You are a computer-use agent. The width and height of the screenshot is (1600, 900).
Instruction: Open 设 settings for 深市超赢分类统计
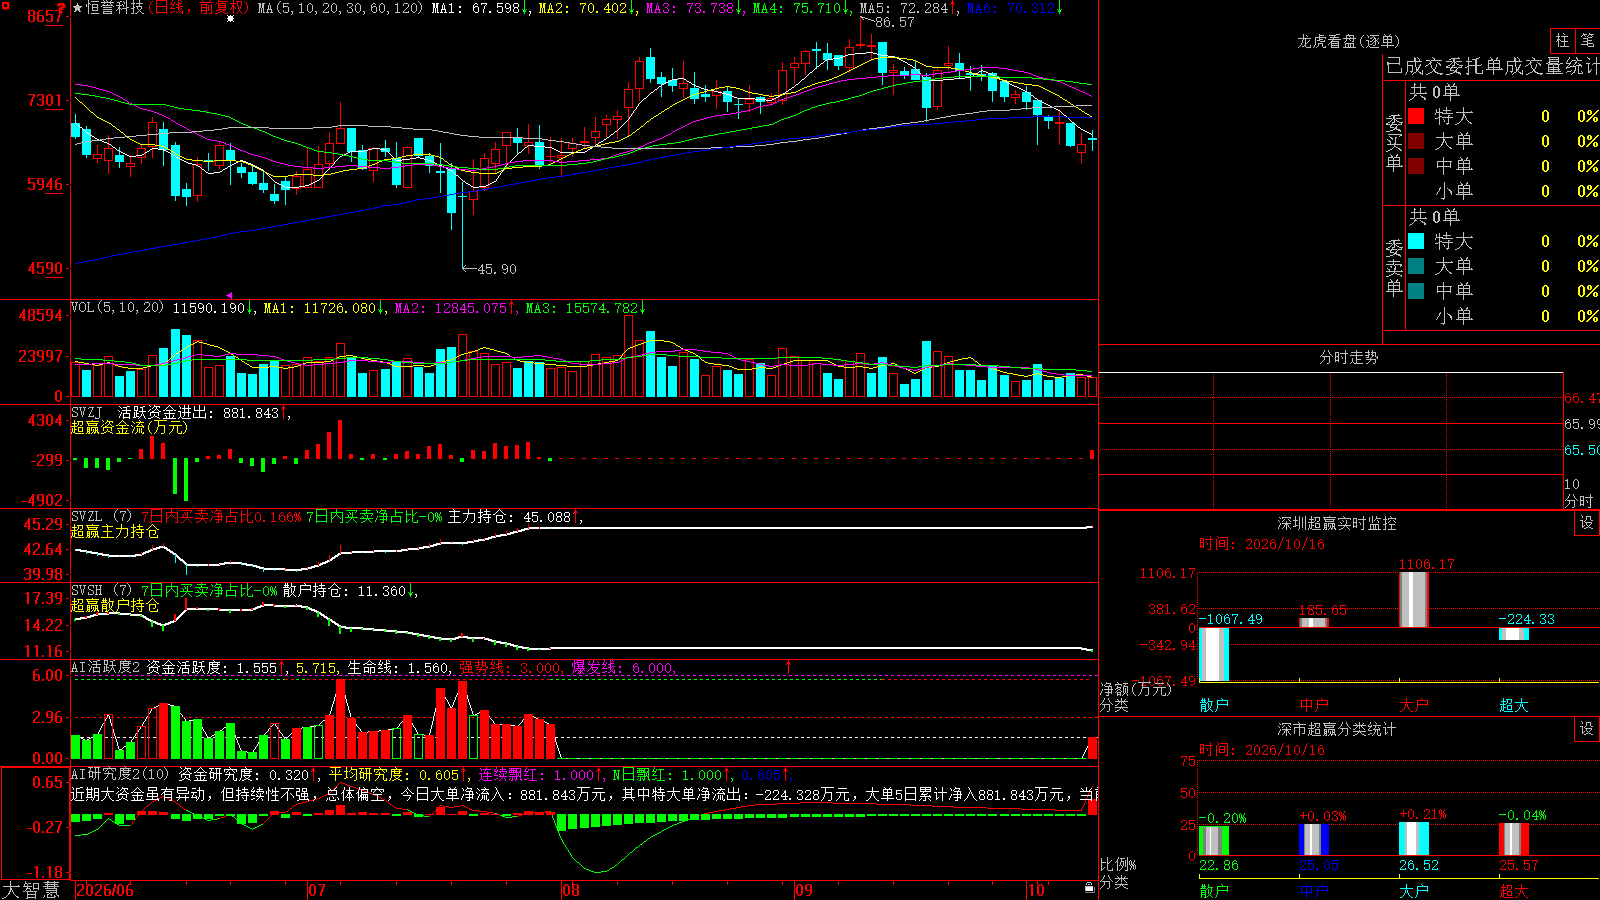[1587, 729]
